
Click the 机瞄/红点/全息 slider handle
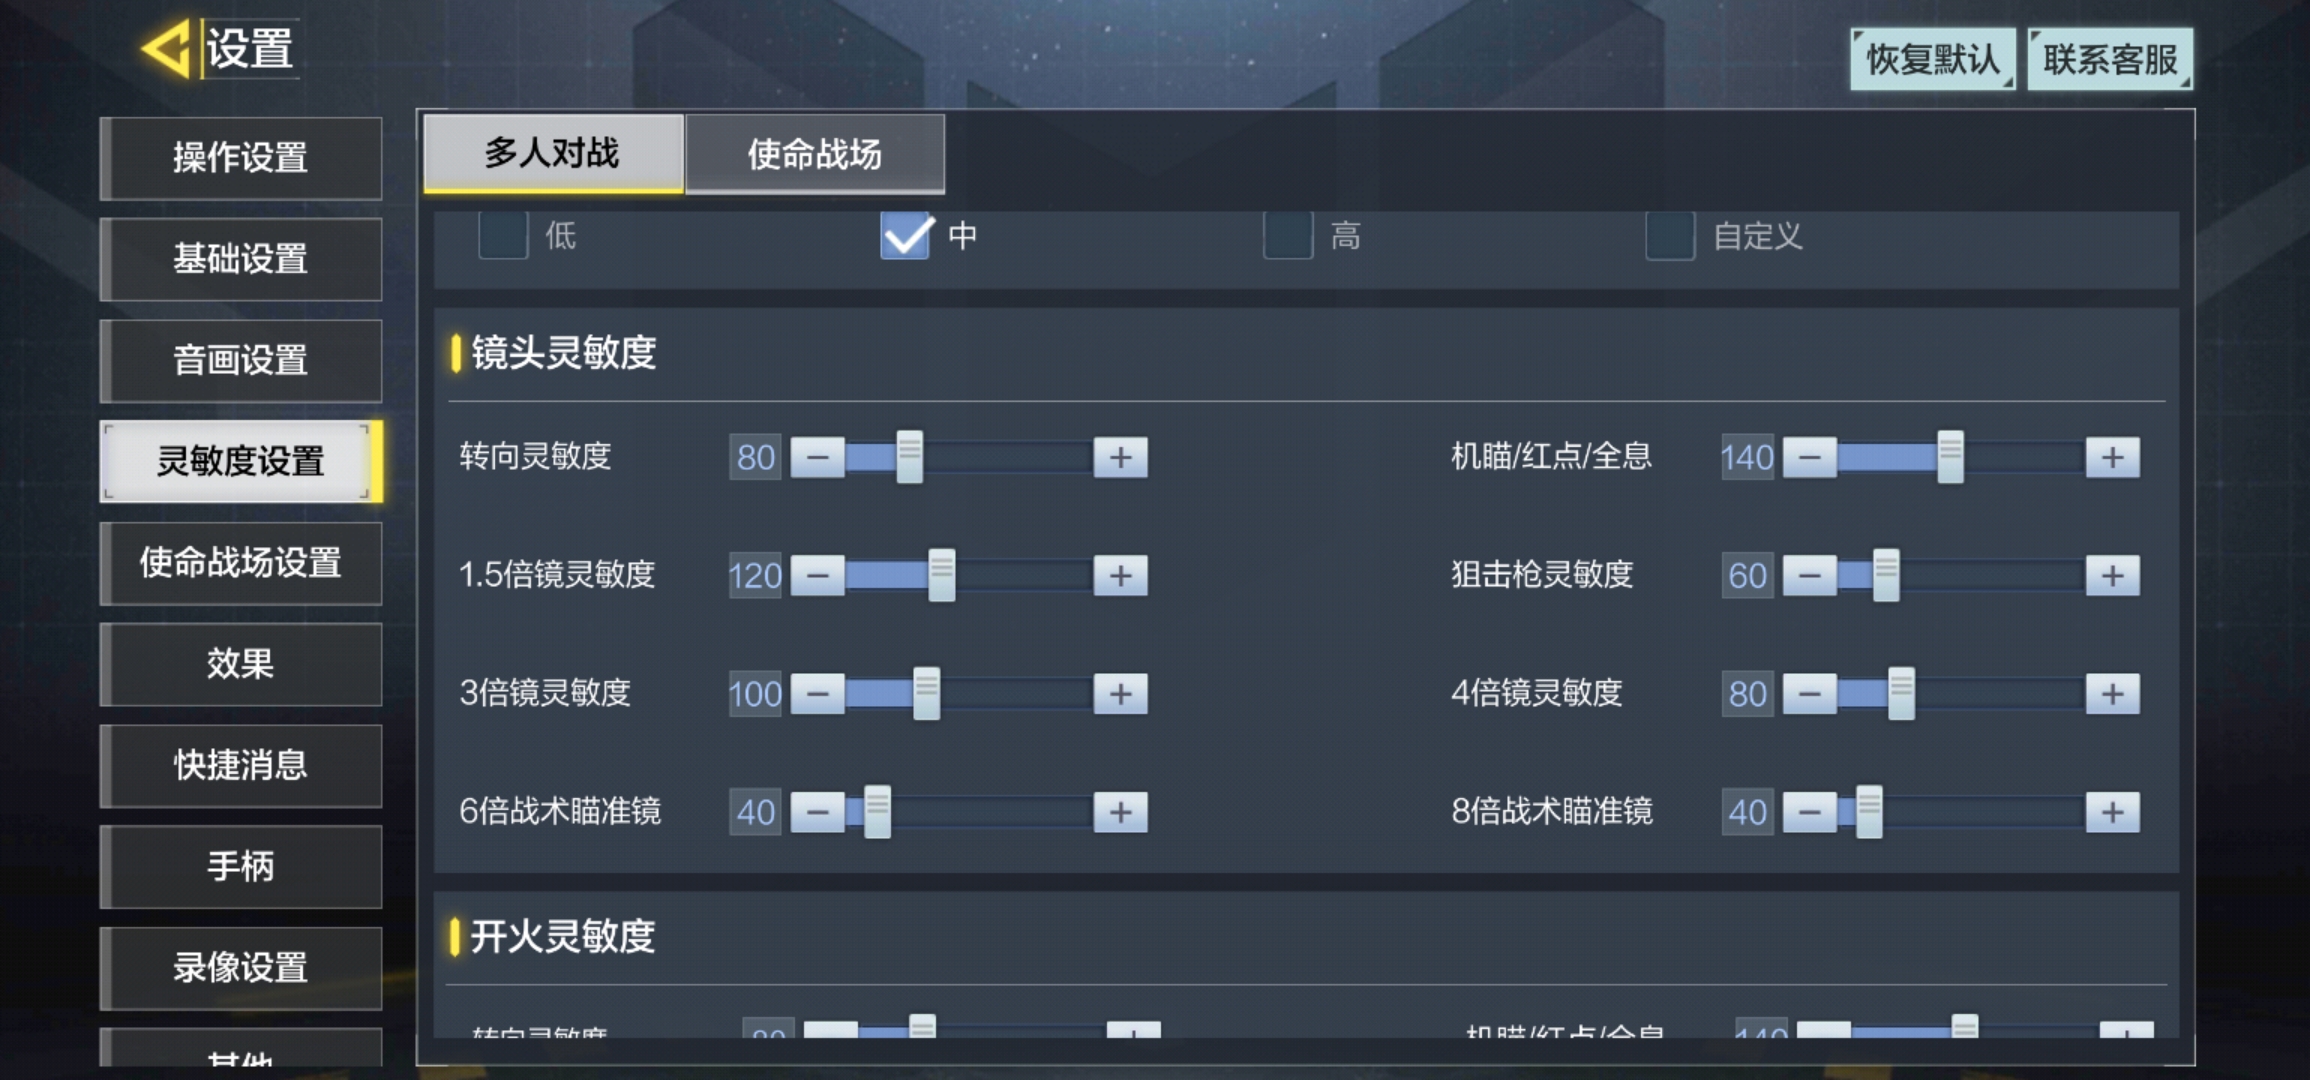click(x=1950, y=457)
